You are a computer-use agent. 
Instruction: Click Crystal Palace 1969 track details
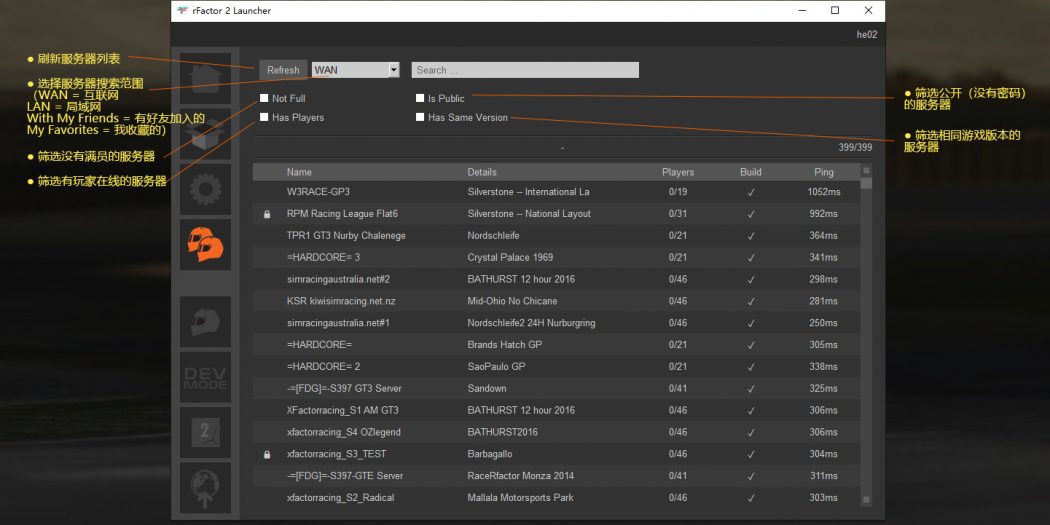(x=510, y=258)
